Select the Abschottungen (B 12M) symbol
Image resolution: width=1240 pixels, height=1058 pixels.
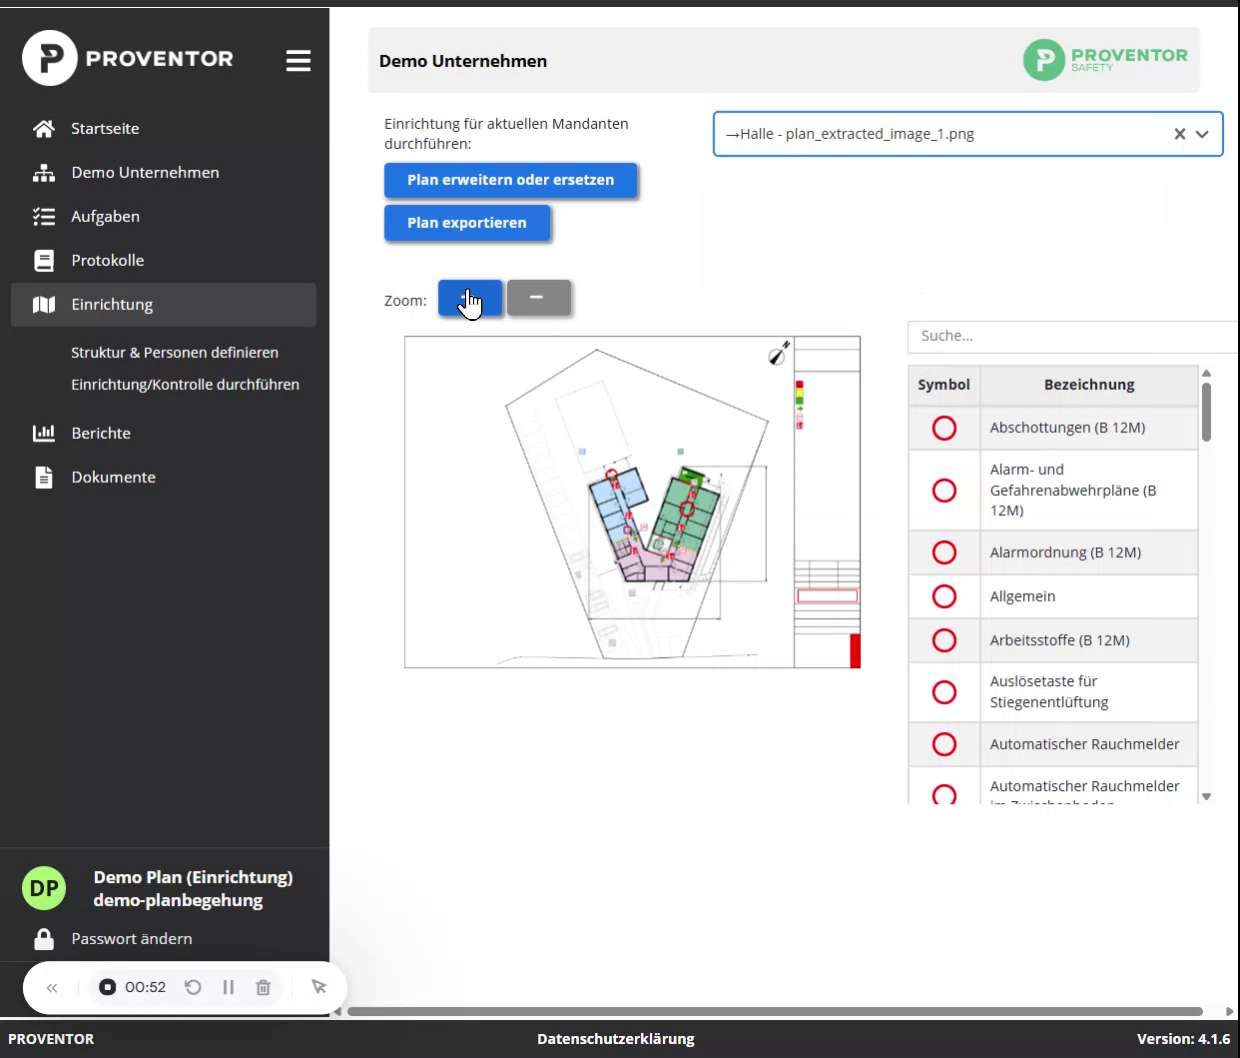[944, 428]
